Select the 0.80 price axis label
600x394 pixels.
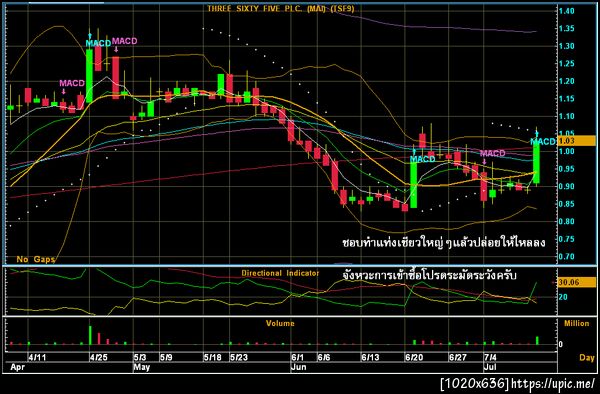tap(566, 221)
